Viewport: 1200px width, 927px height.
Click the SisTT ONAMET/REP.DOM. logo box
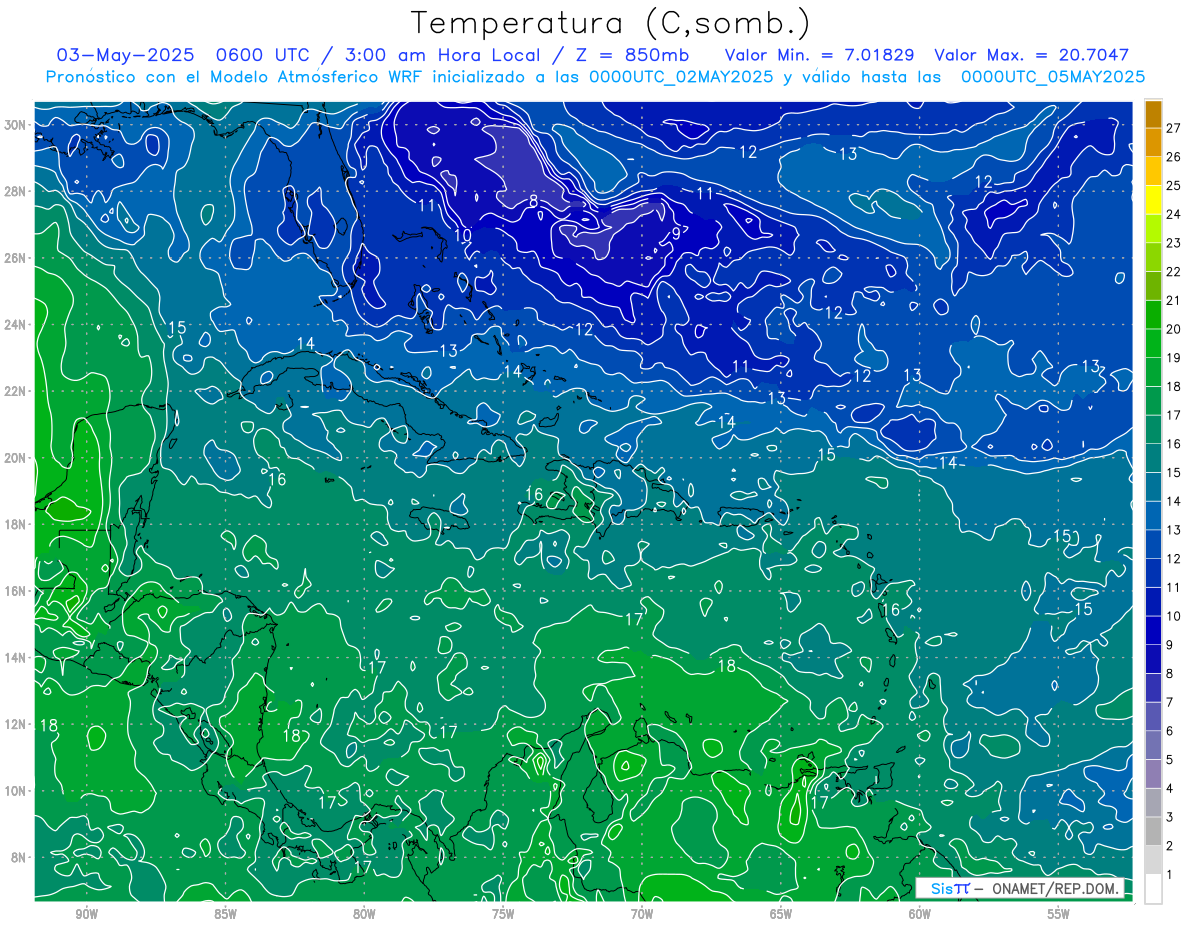pyautogui.click(x=1020, y=888)
